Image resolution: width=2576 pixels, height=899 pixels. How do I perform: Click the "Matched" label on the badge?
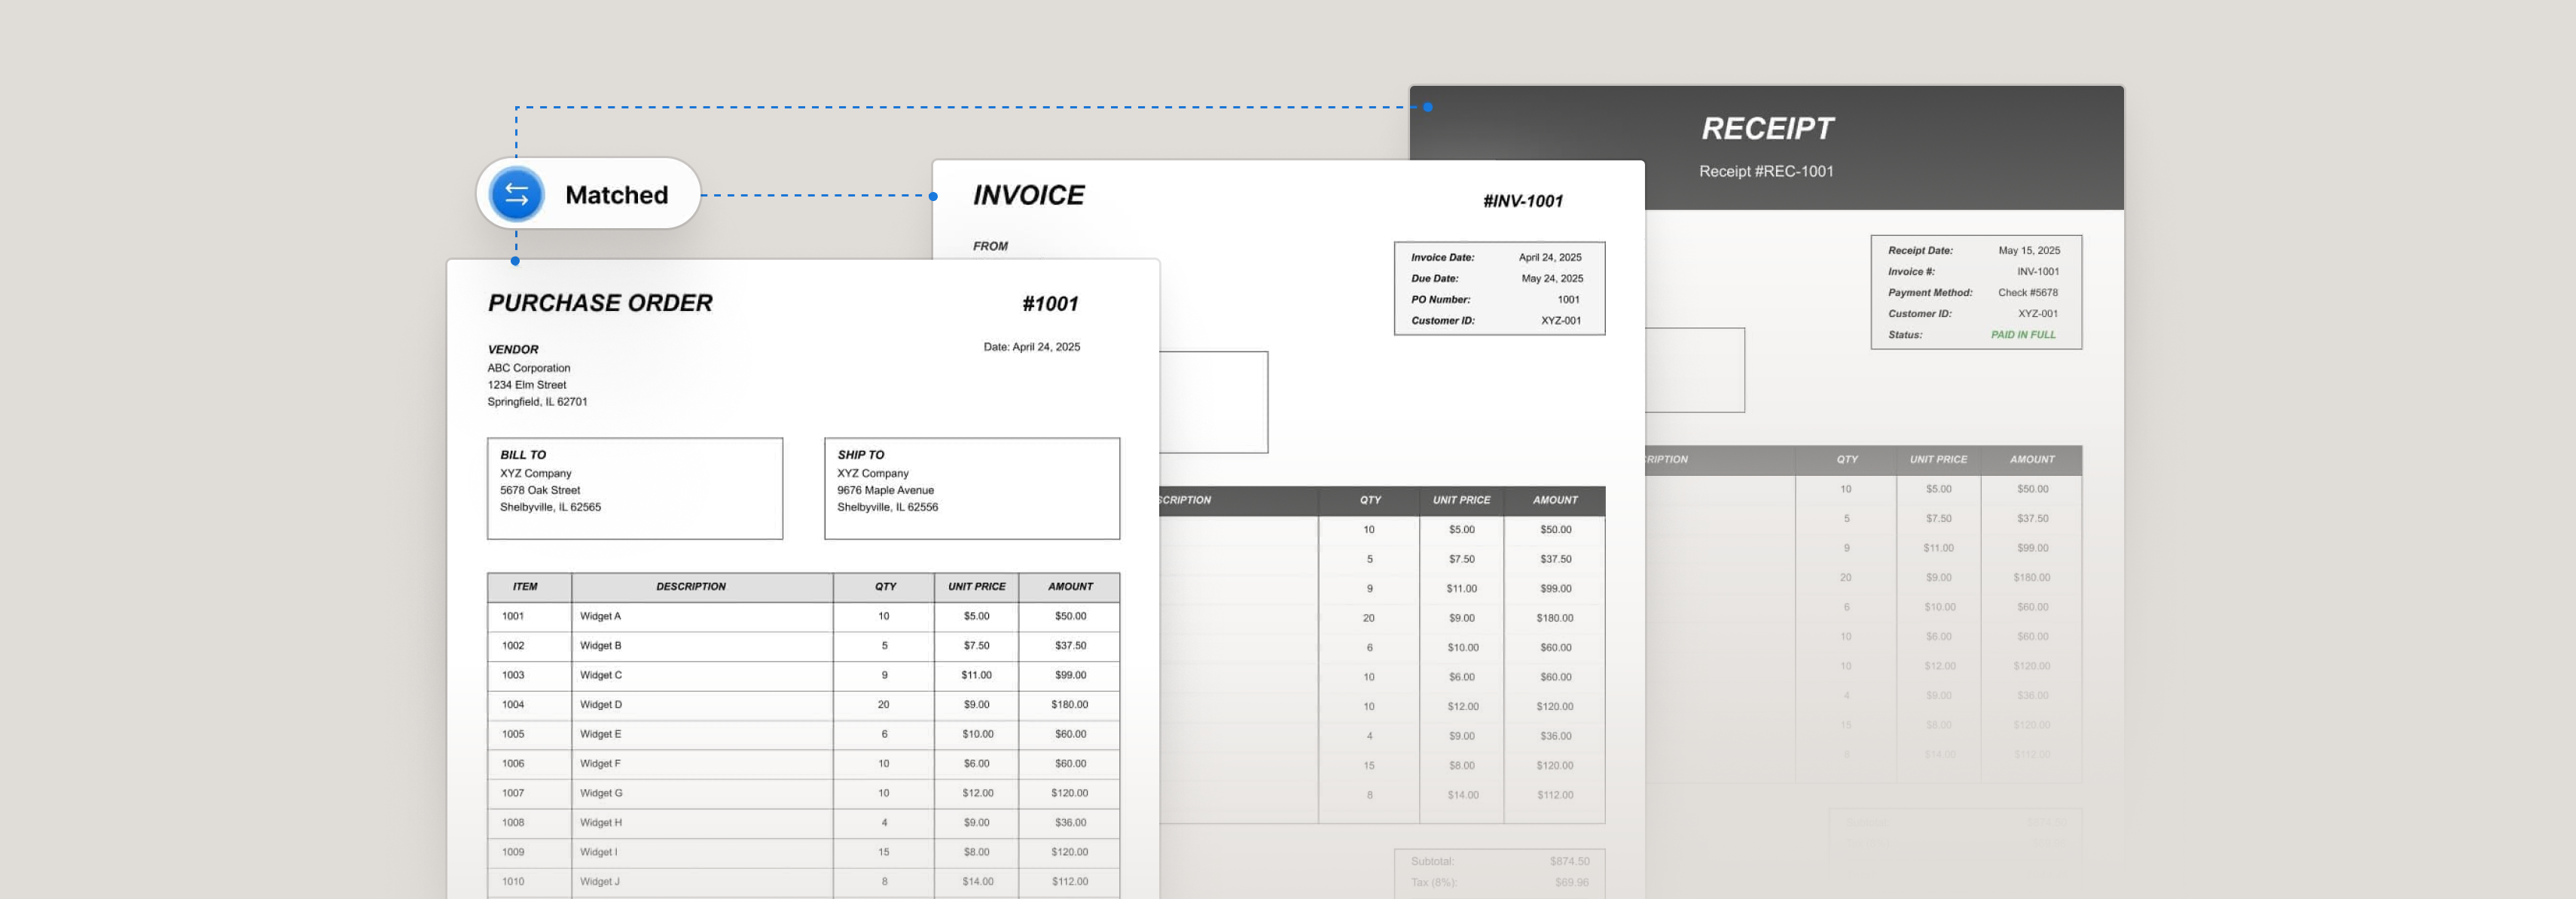[x=617, y=195]
